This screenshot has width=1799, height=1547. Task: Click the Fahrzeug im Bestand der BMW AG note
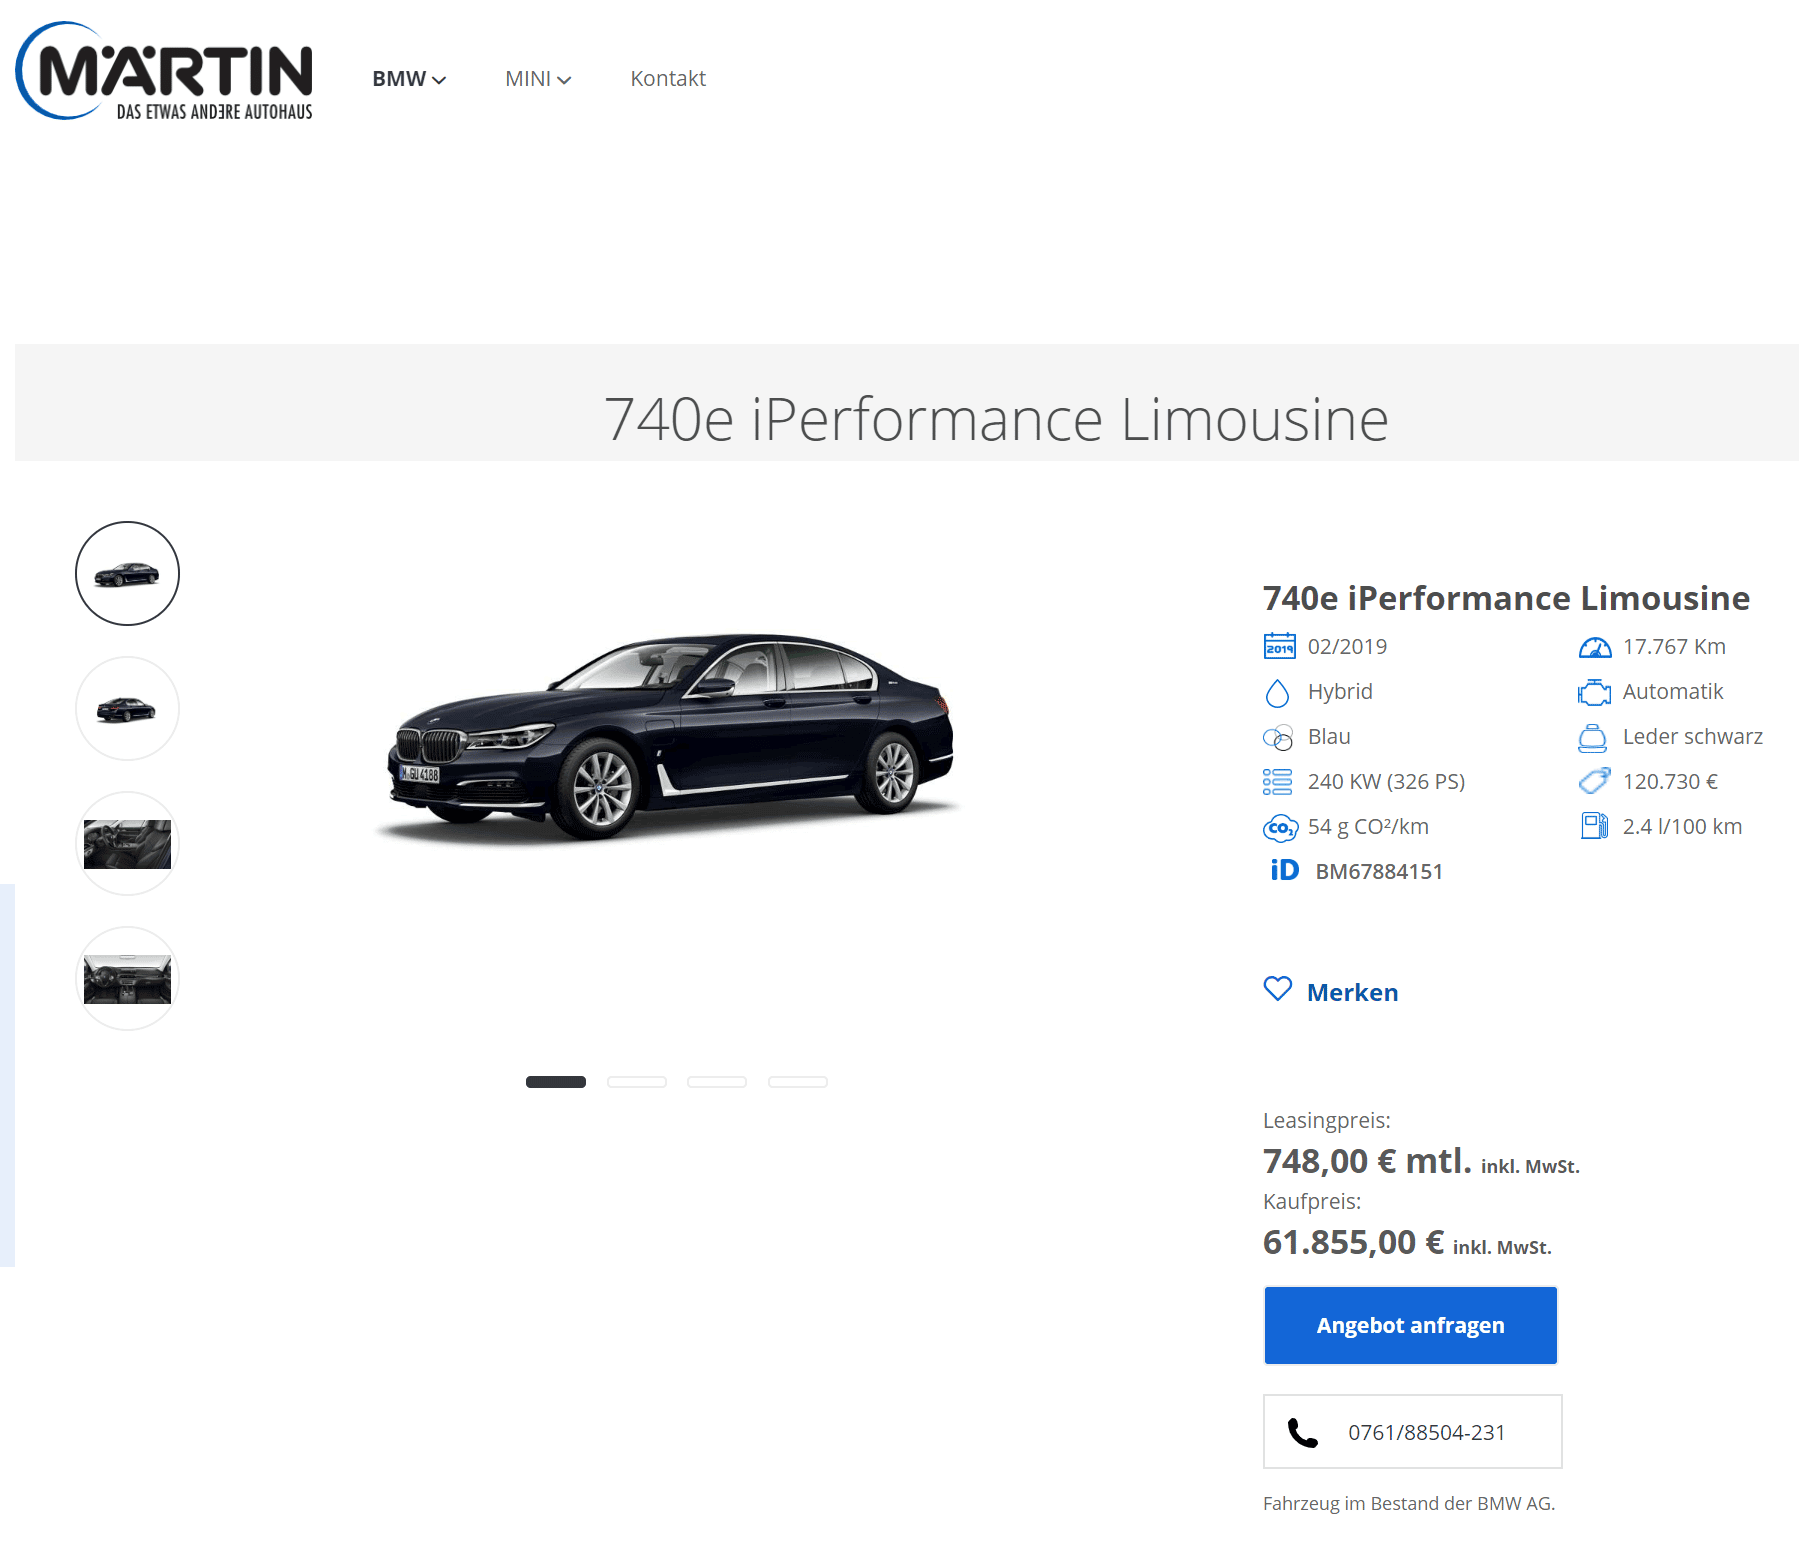pos(1409,1504)
